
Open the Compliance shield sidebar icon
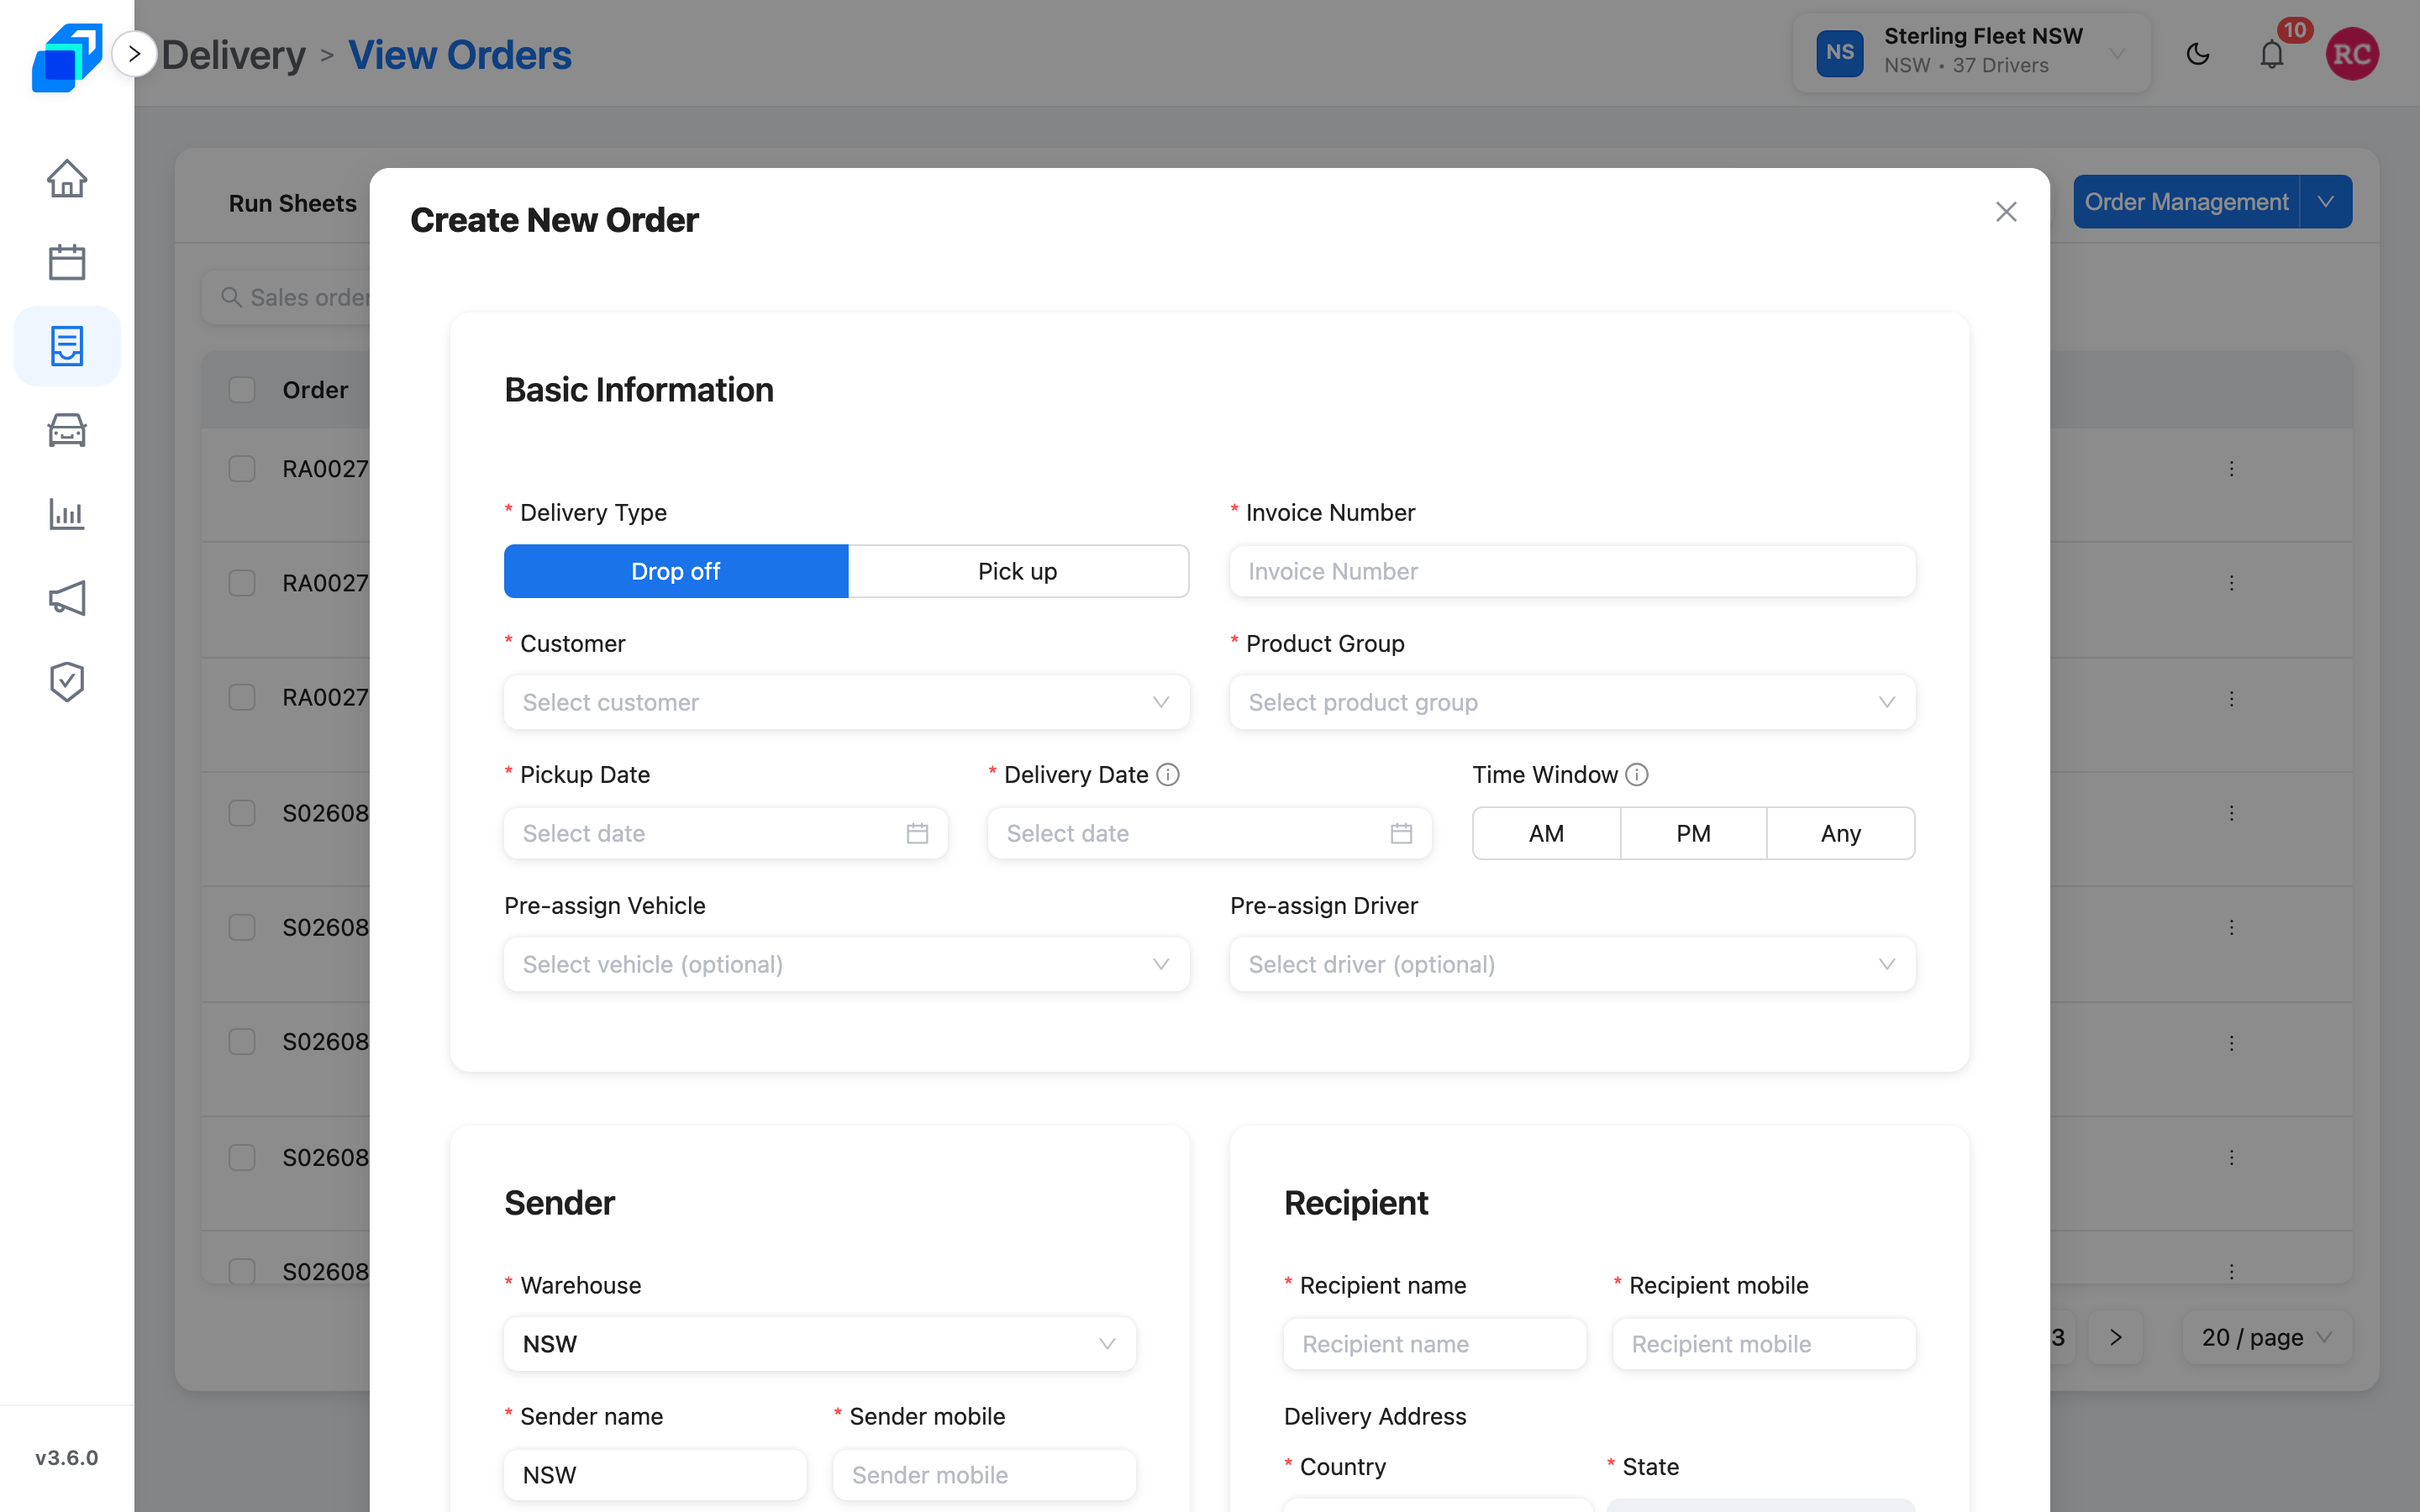[x=67, y=682]
